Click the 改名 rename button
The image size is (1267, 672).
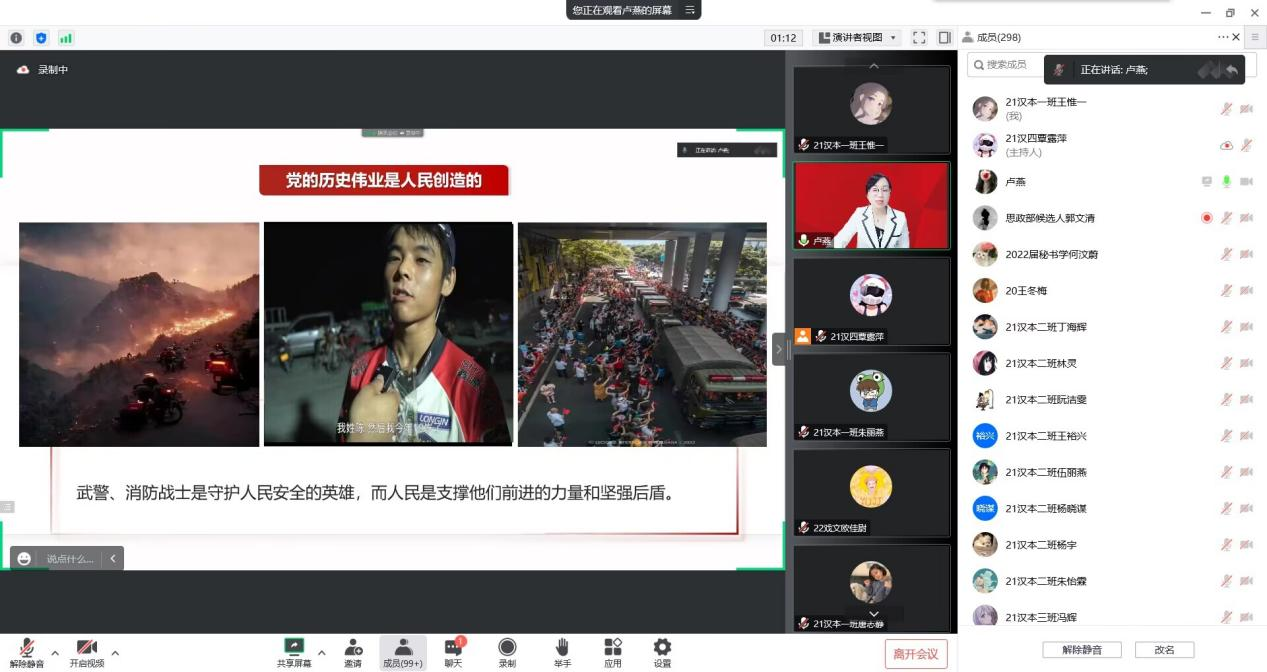tap(1164, 649)
